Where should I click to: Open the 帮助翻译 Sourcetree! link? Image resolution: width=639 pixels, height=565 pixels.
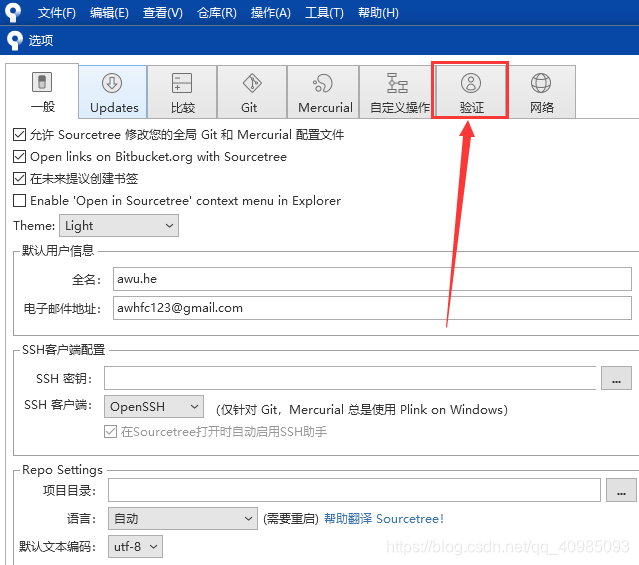point(383,519)
